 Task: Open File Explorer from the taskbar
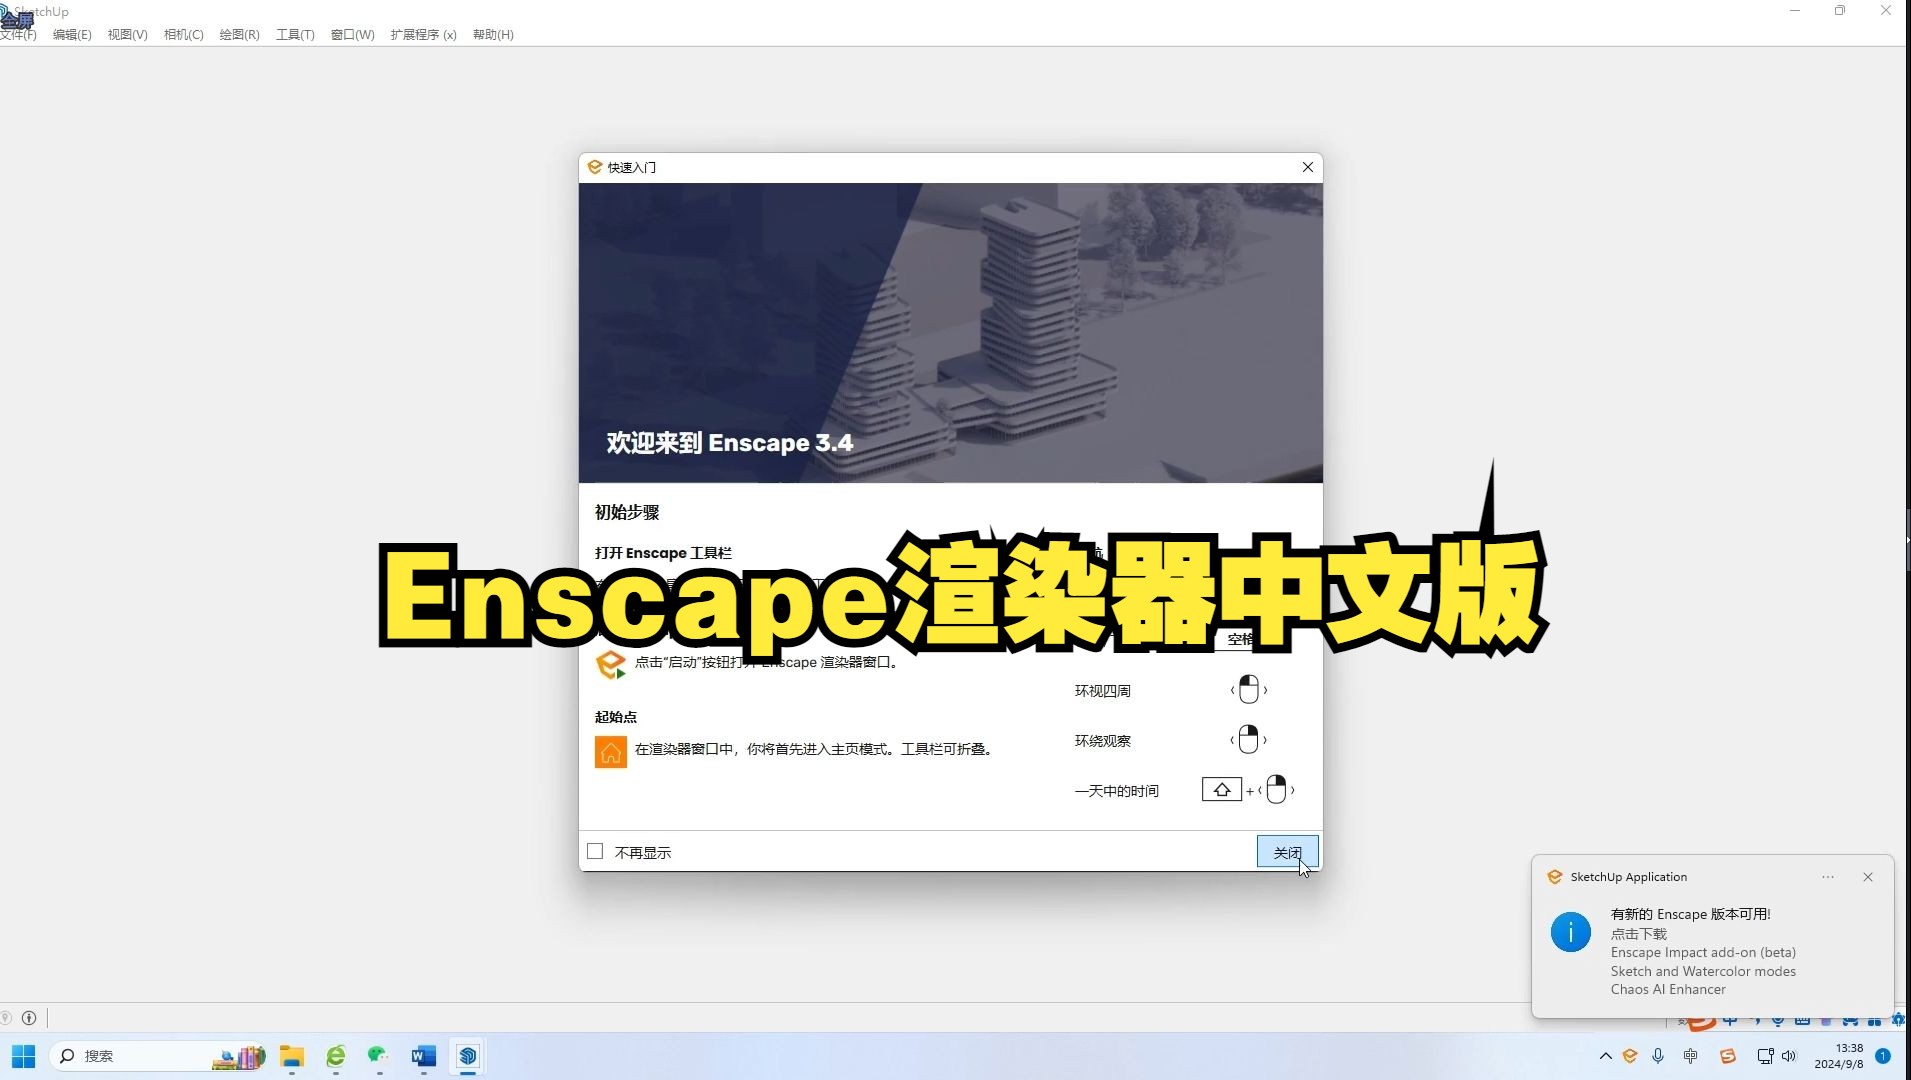tap(290, 1055)
